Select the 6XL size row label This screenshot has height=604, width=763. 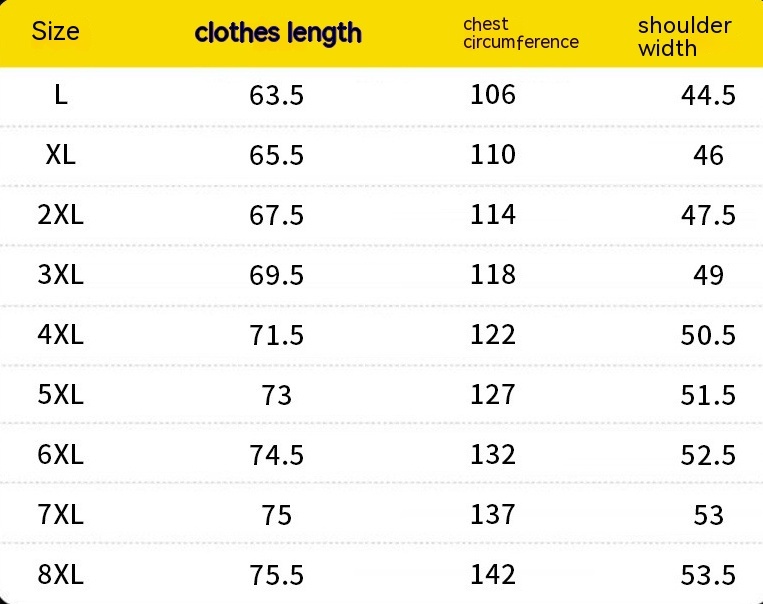61,455
